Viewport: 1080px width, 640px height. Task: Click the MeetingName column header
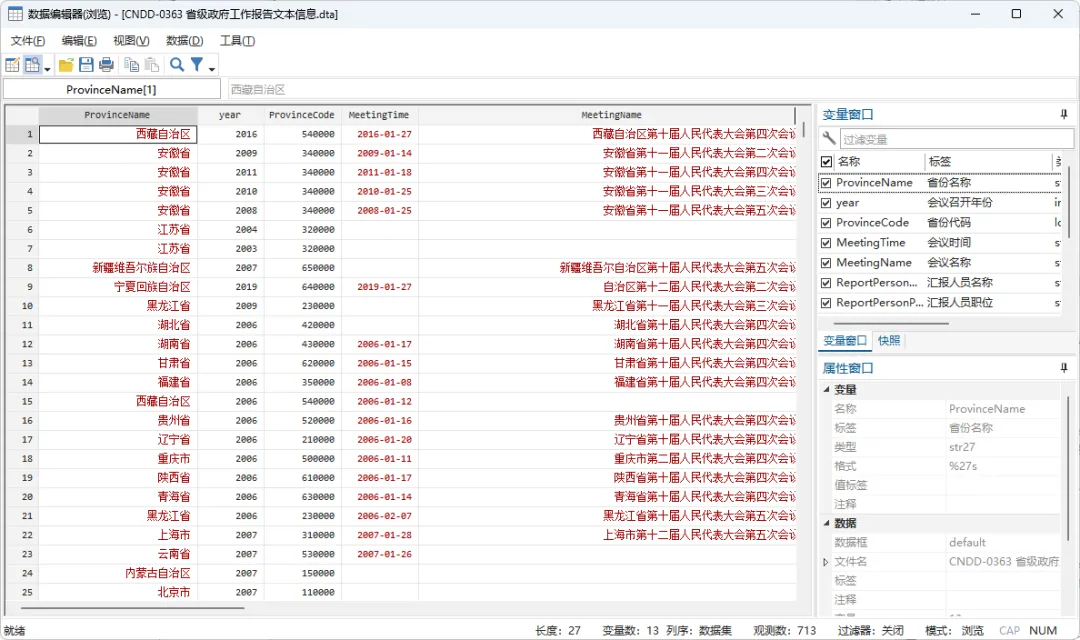pyautogui.click(x=607, y=115)
